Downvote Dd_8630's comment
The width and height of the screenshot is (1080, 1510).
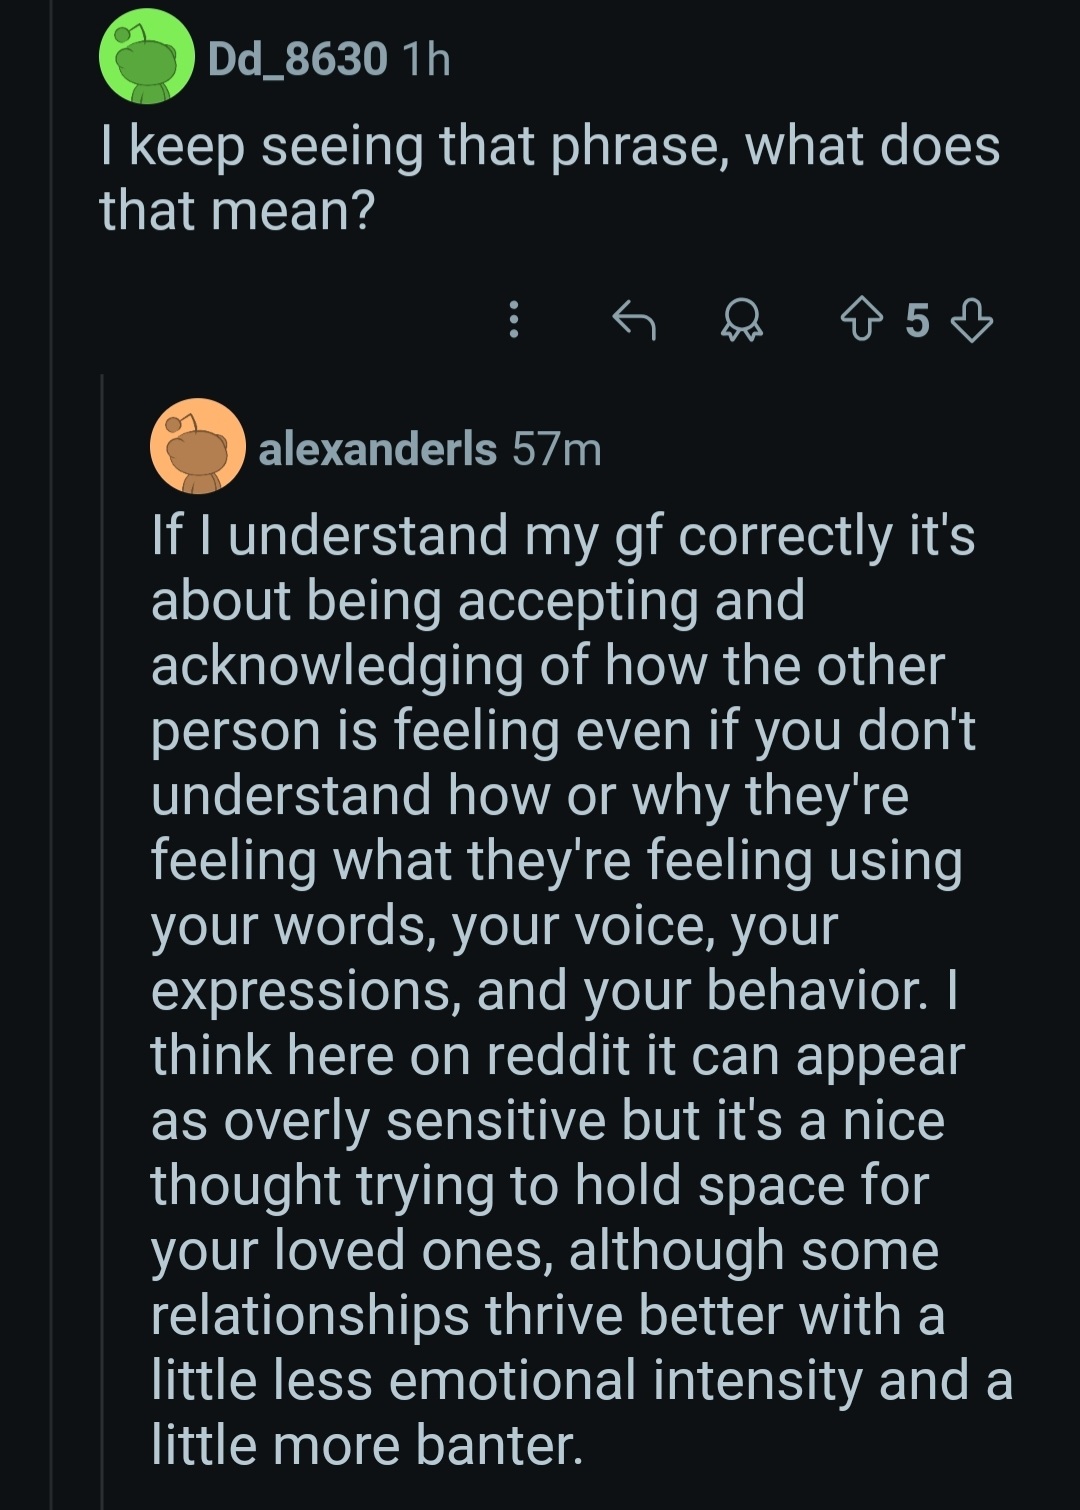pos(971,320)
